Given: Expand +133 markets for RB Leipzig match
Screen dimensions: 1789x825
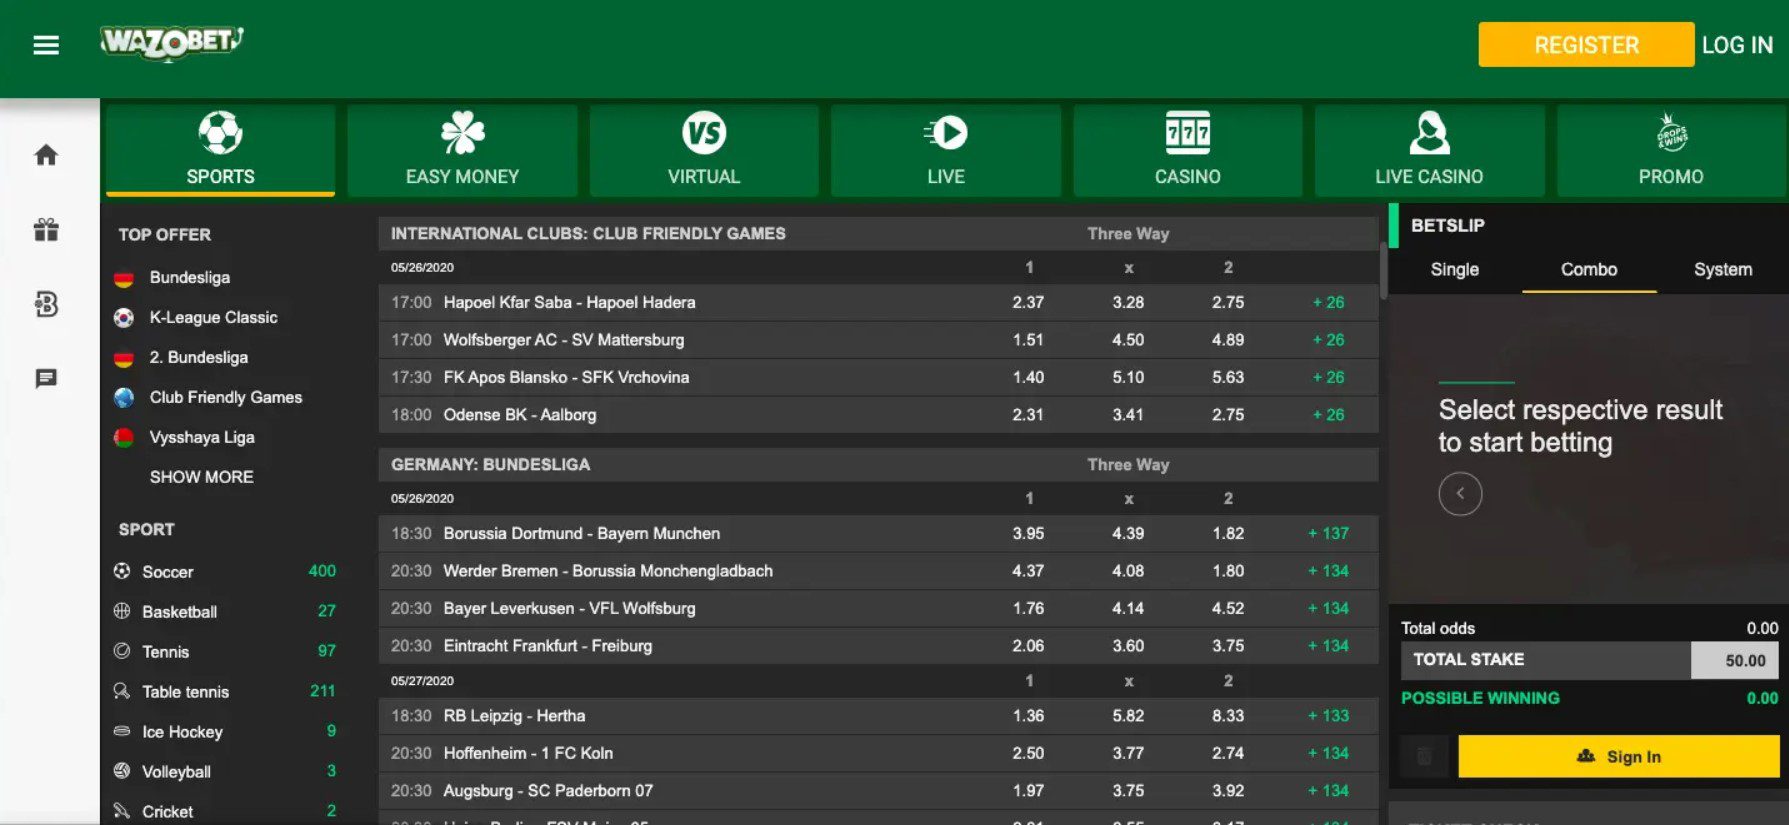Looking at the screenshot, I should 1328,716.
